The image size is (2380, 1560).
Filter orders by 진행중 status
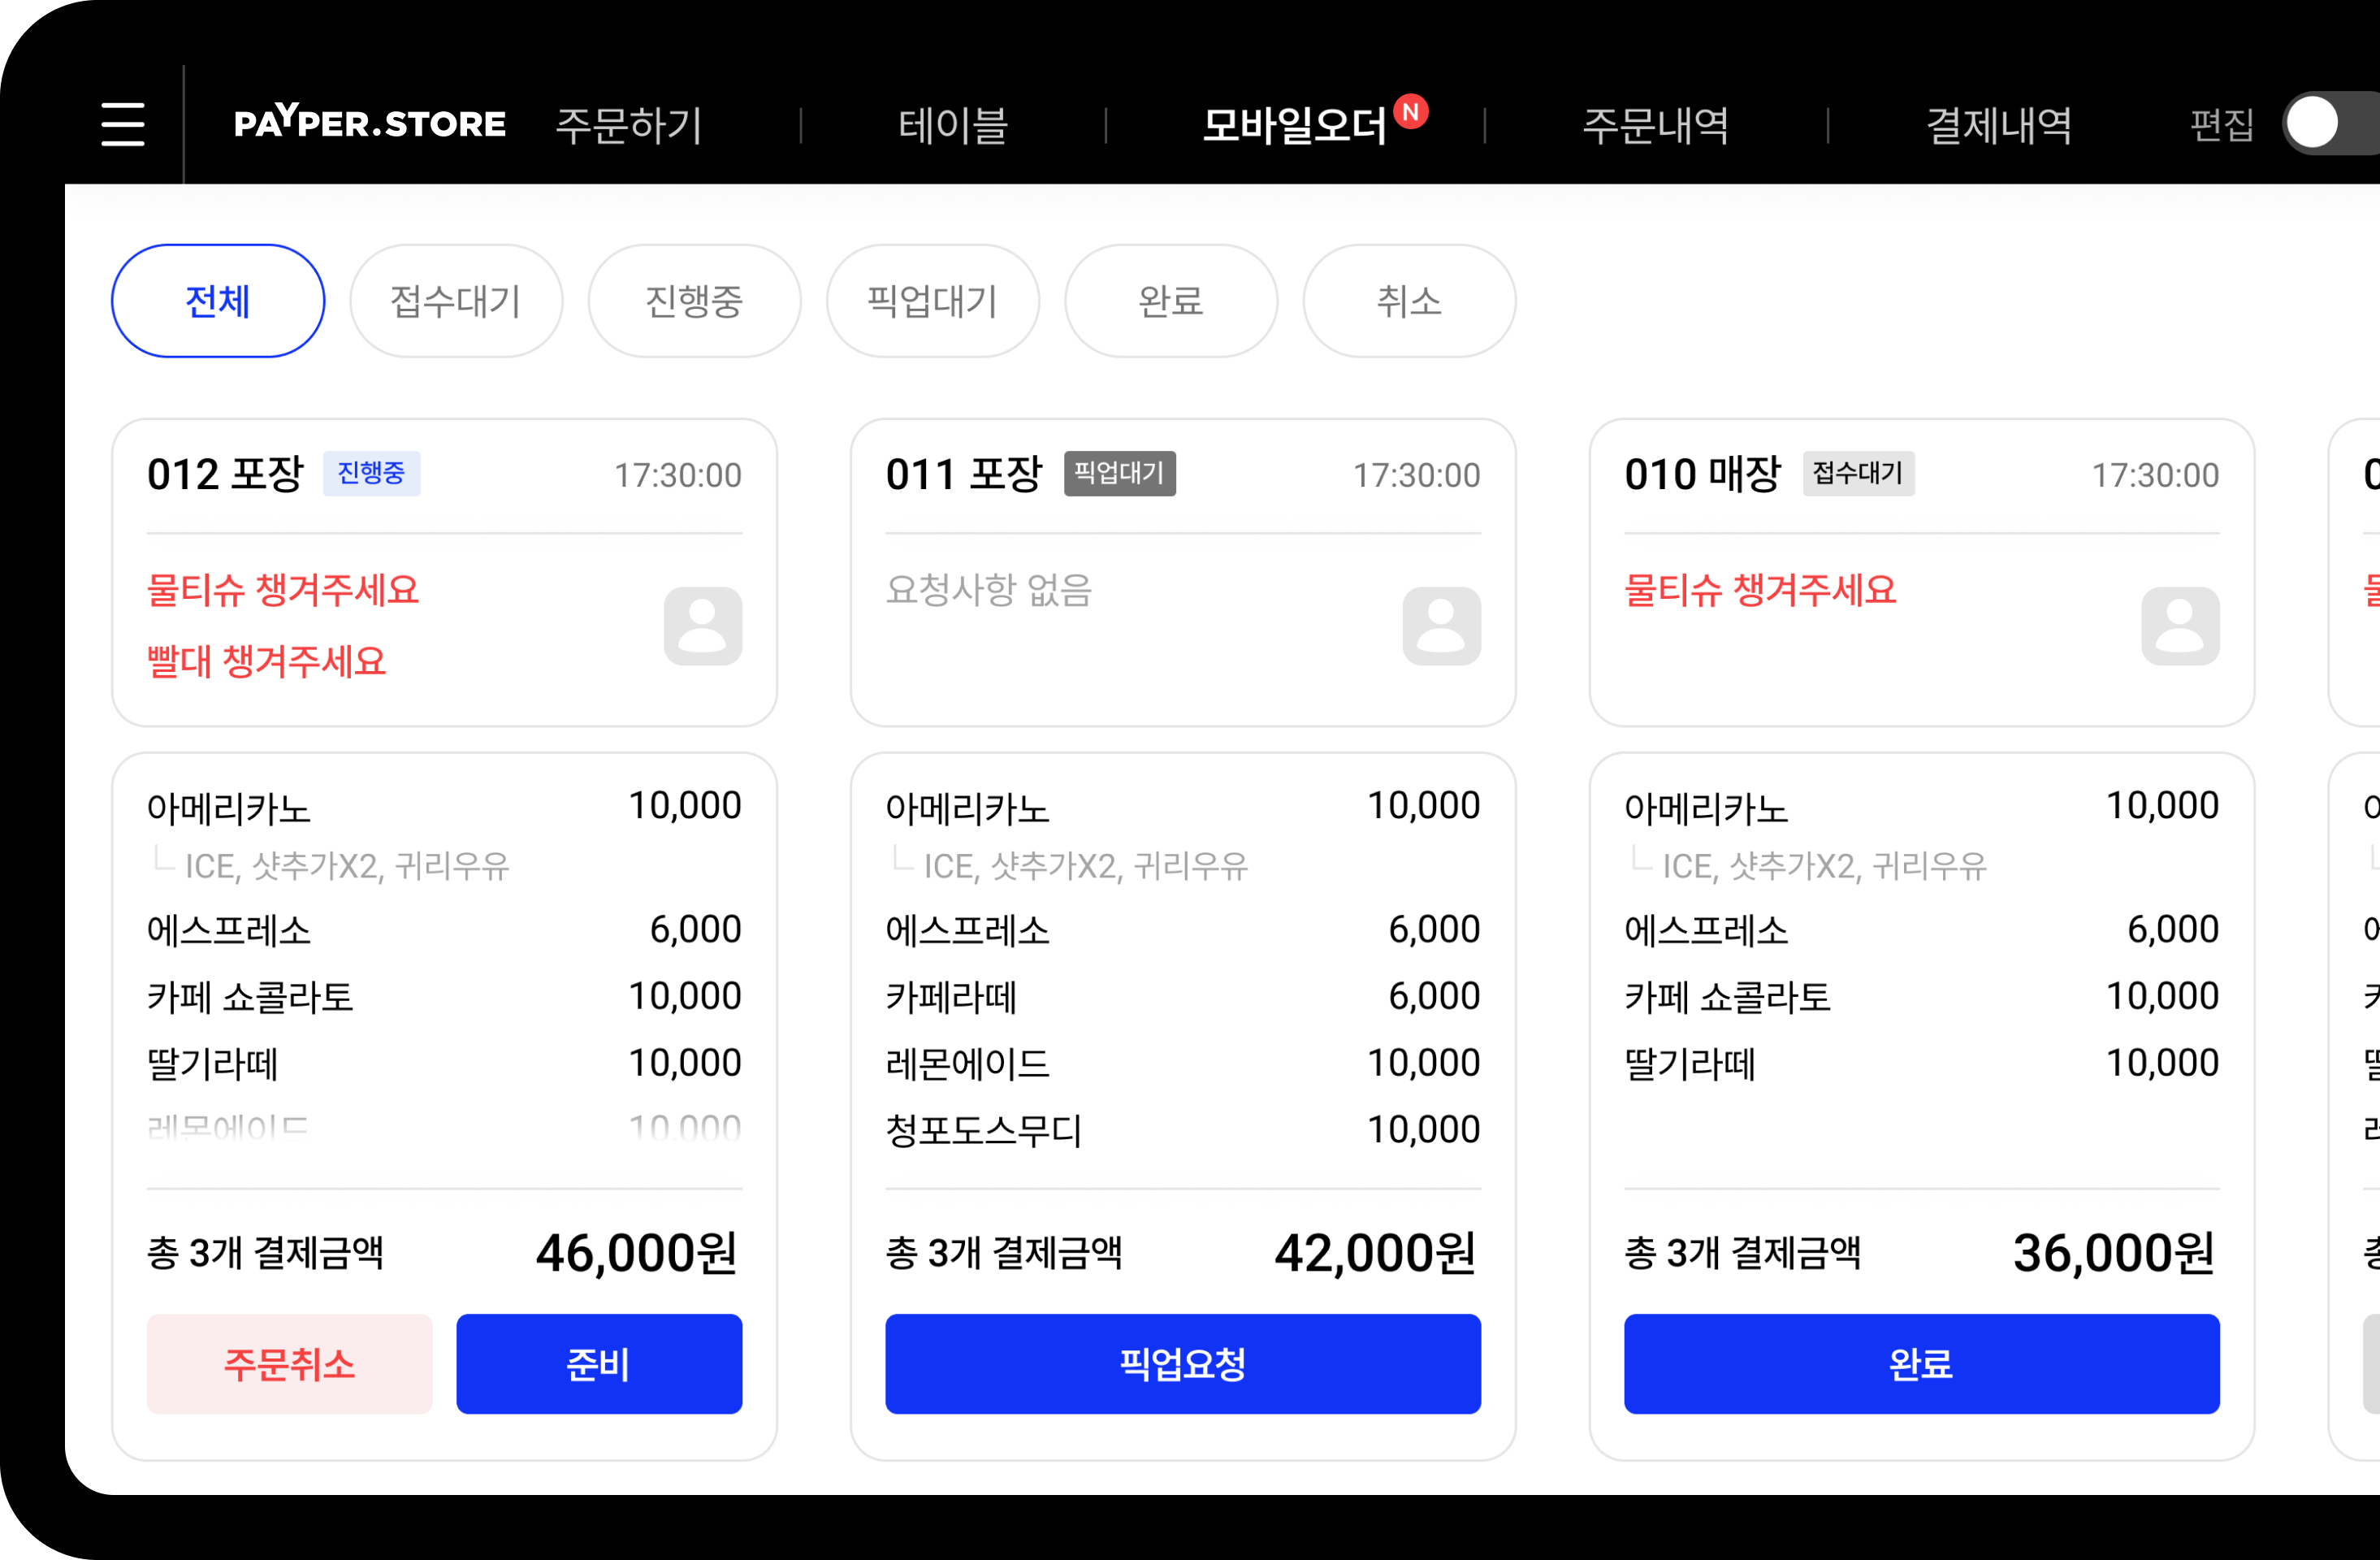tap(694, 301)
